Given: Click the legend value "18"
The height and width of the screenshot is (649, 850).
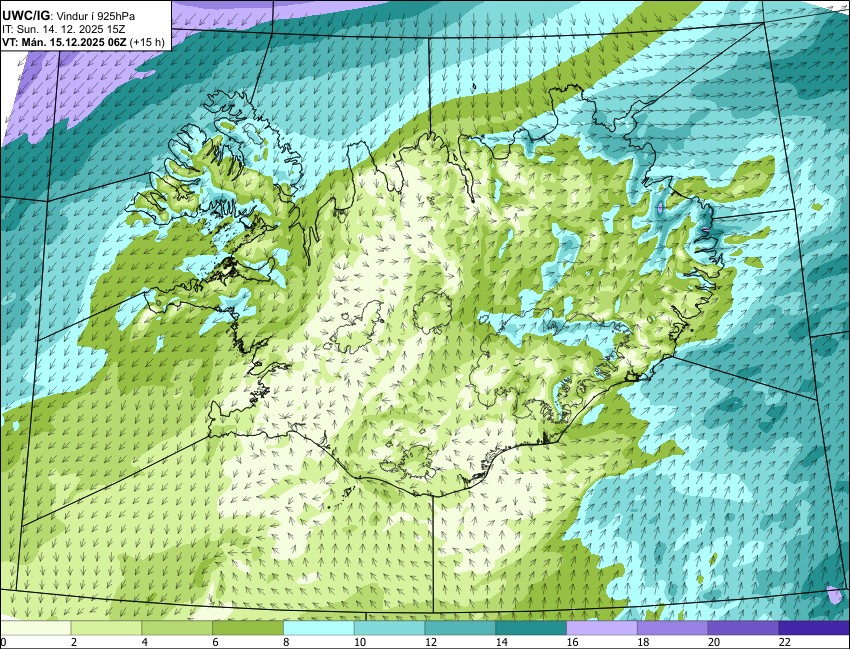Looking at the screenshot, I should pos(643,642).
